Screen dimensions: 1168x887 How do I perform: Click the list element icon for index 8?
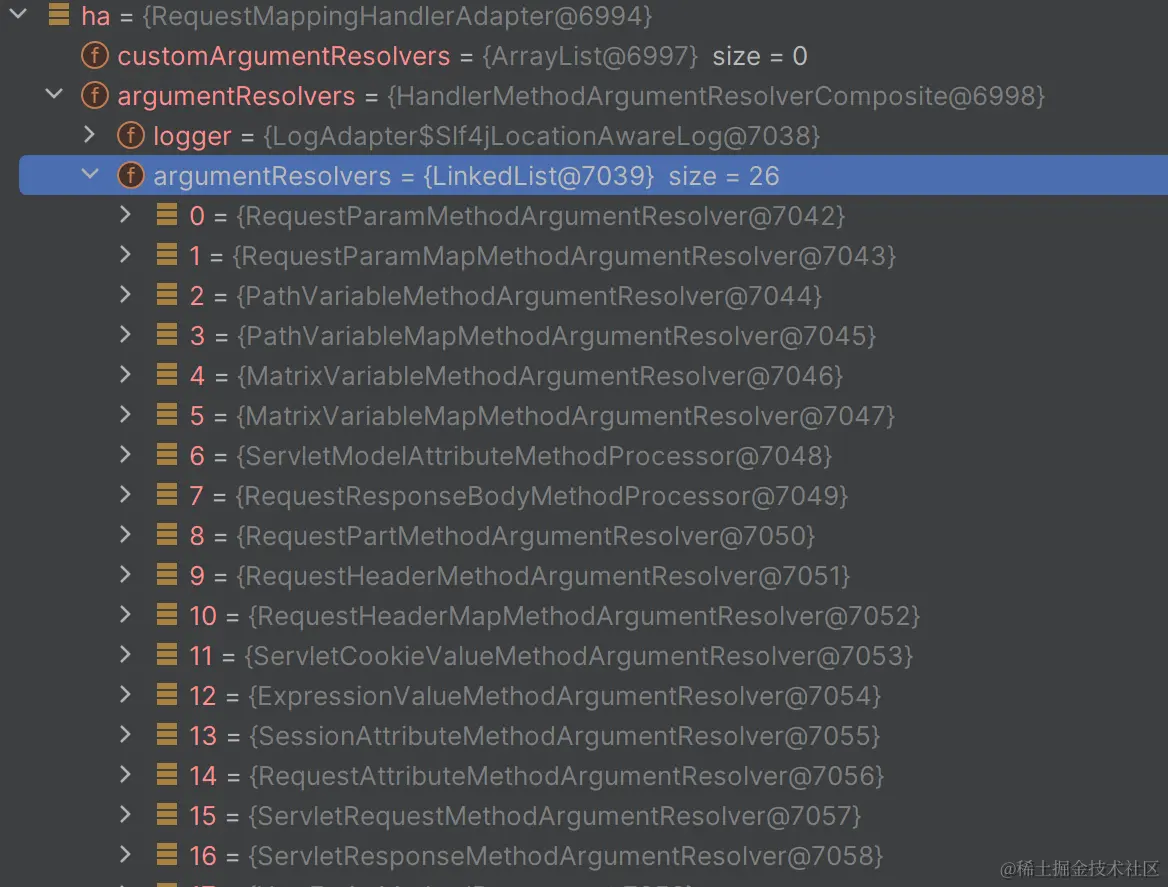167,535
